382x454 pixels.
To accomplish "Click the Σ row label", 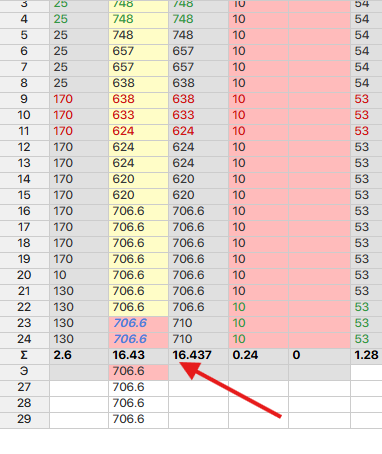I will point(24,355).
